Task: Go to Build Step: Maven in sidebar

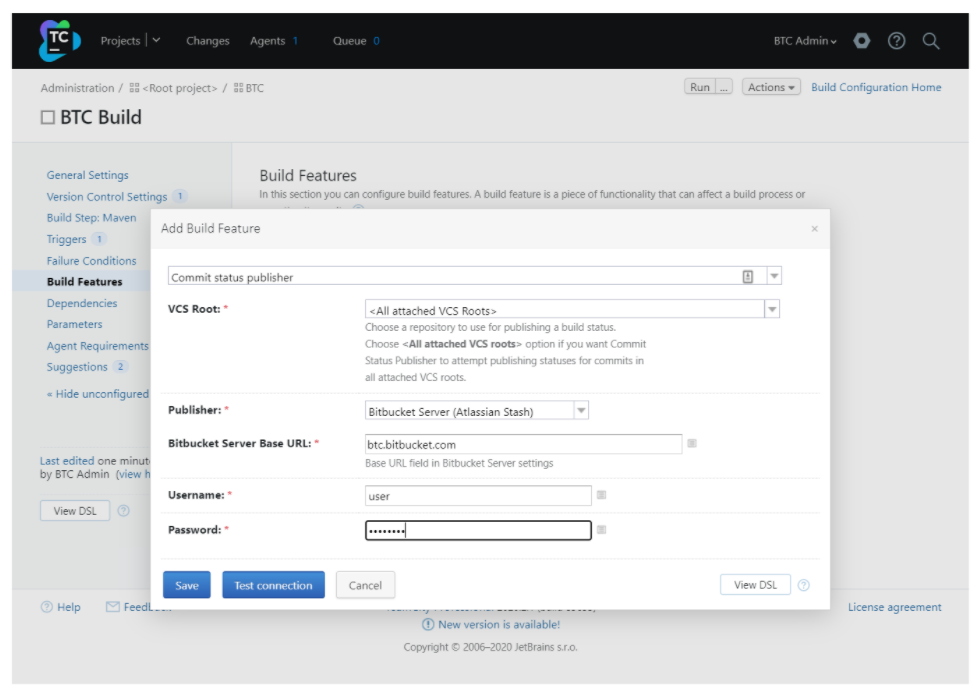Action: pyautogui.click(x=91, y=217)
